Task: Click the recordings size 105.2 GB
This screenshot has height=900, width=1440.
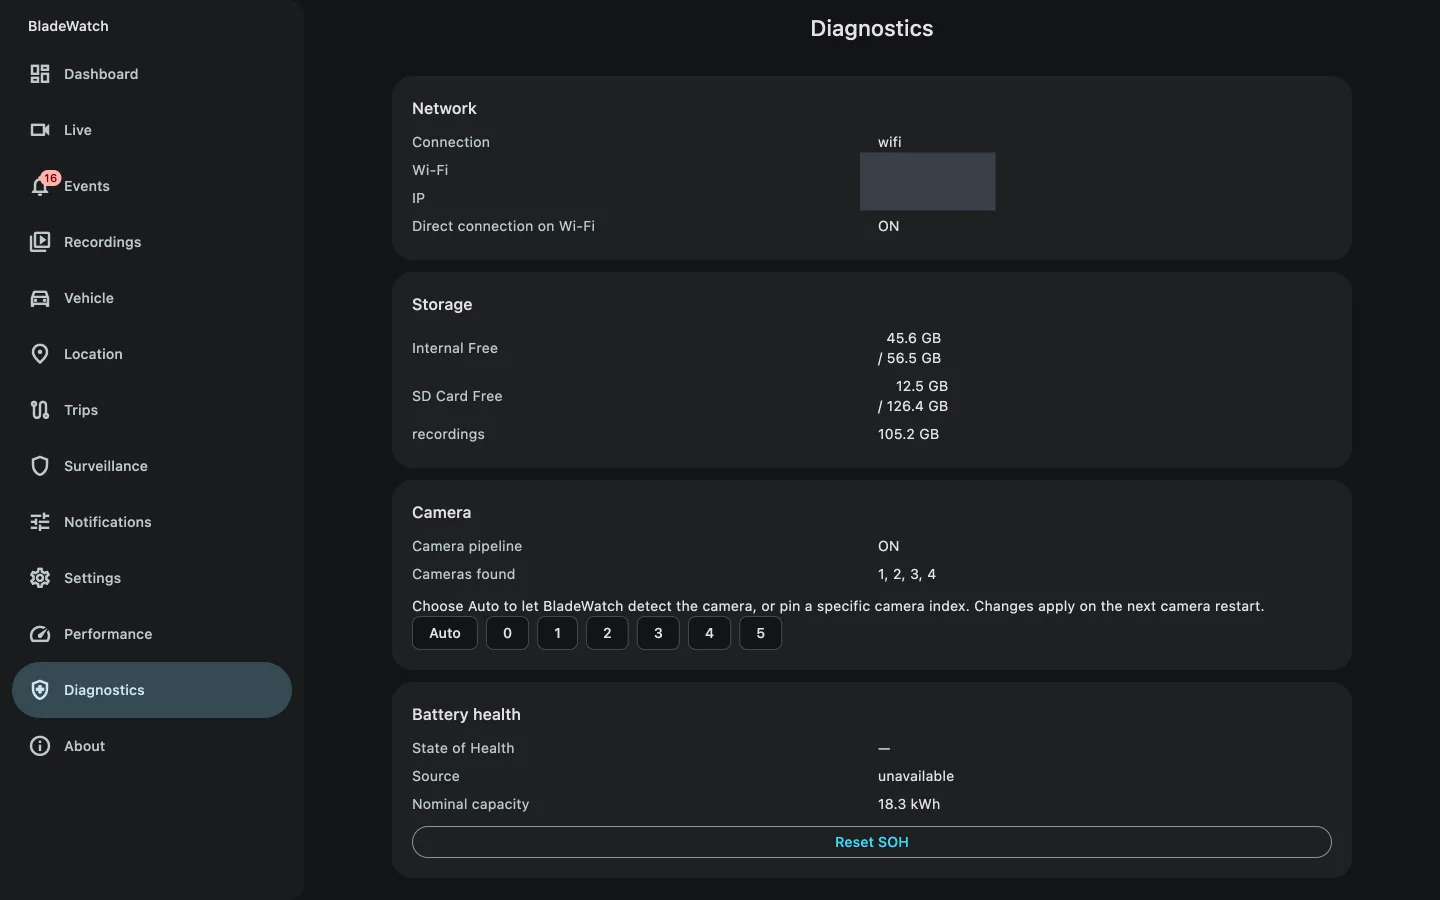Action: tap(908, 434)
